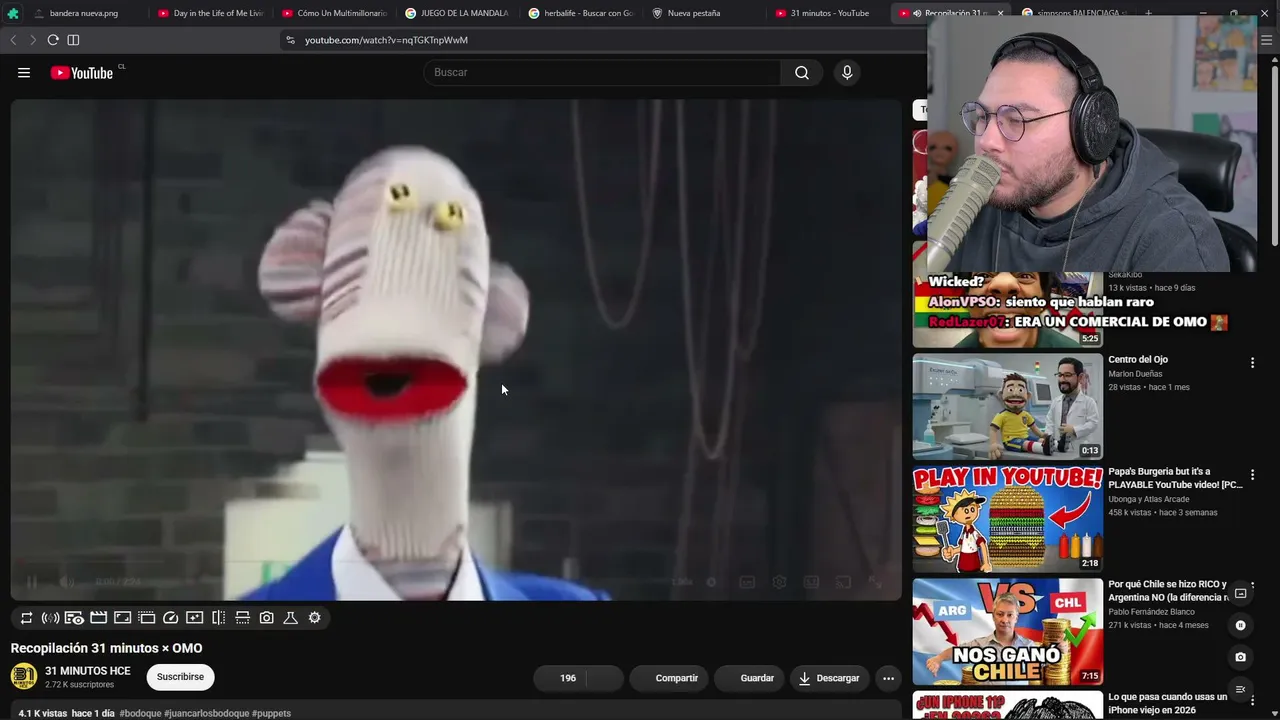
Task: Open the #bodoque hashtag
Action: coord(140,714)
